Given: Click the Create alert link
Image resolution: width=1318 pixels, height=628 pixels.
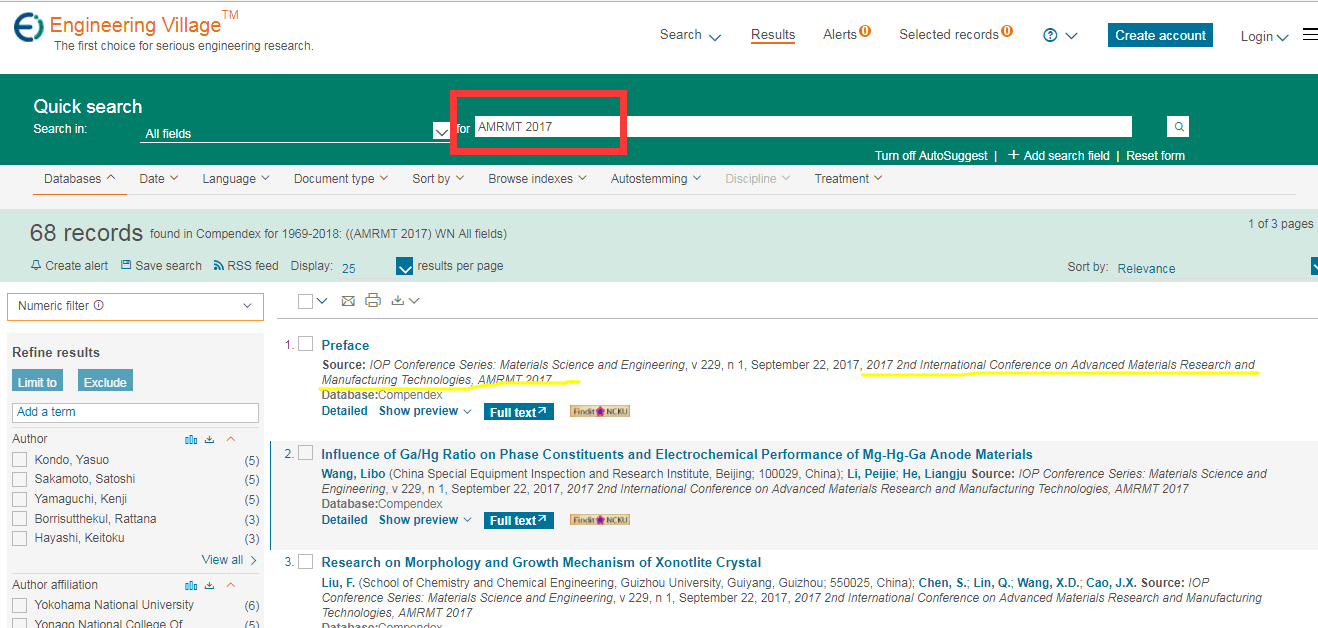Looking at the screenshot, I should pyautogui.click(x=70, y=266).
